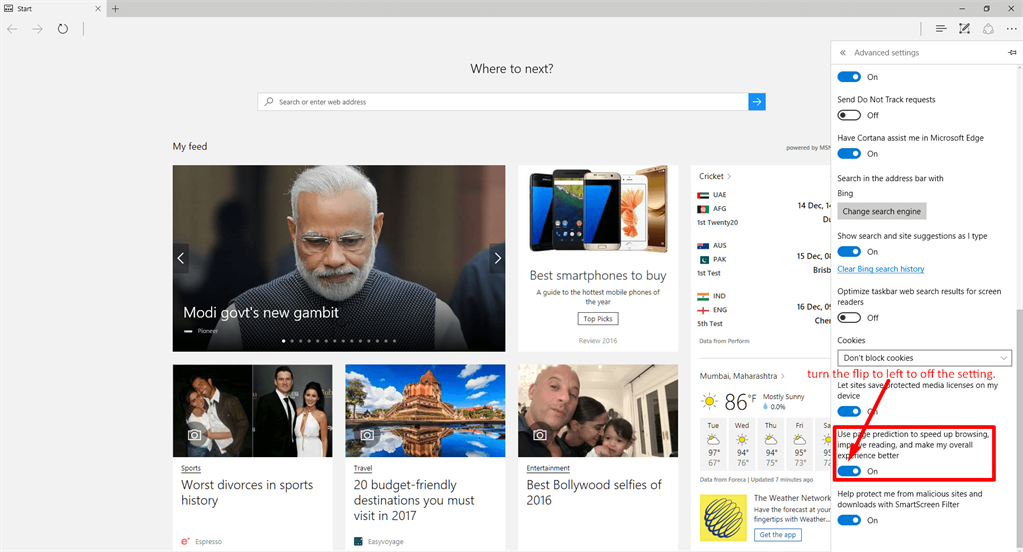Toggle Send Do Not Track requests switch
This screenshot has height=552, width=1023.
[849, 115]
